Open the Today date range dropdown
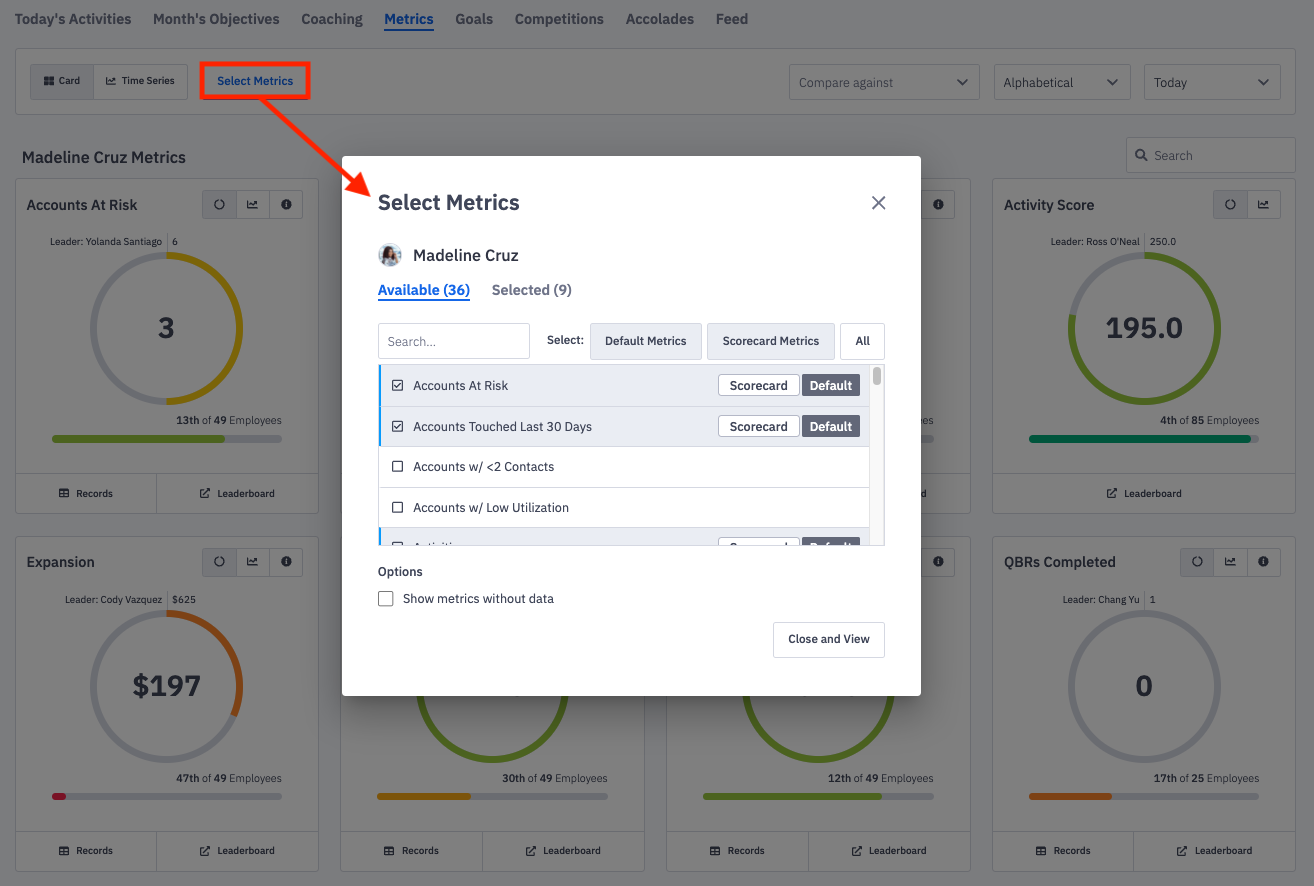Screen dimensions: 1314x886 click(1211, 83)
